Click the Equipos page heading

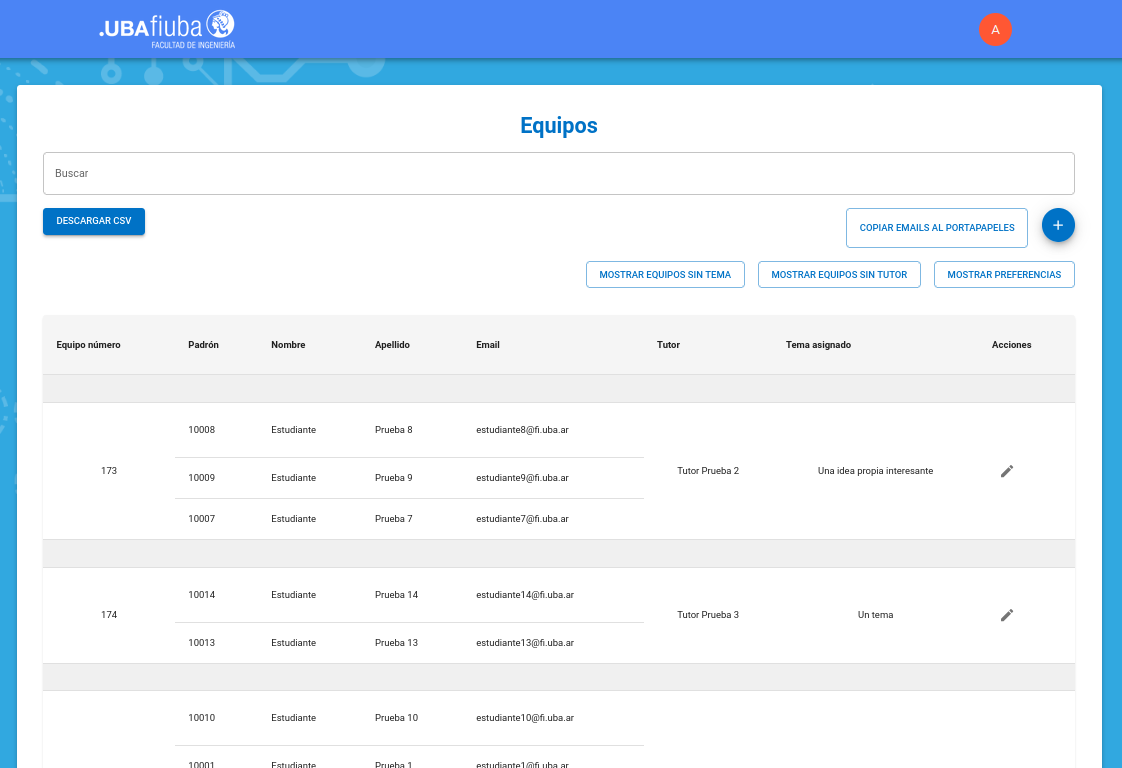(559, 126)
